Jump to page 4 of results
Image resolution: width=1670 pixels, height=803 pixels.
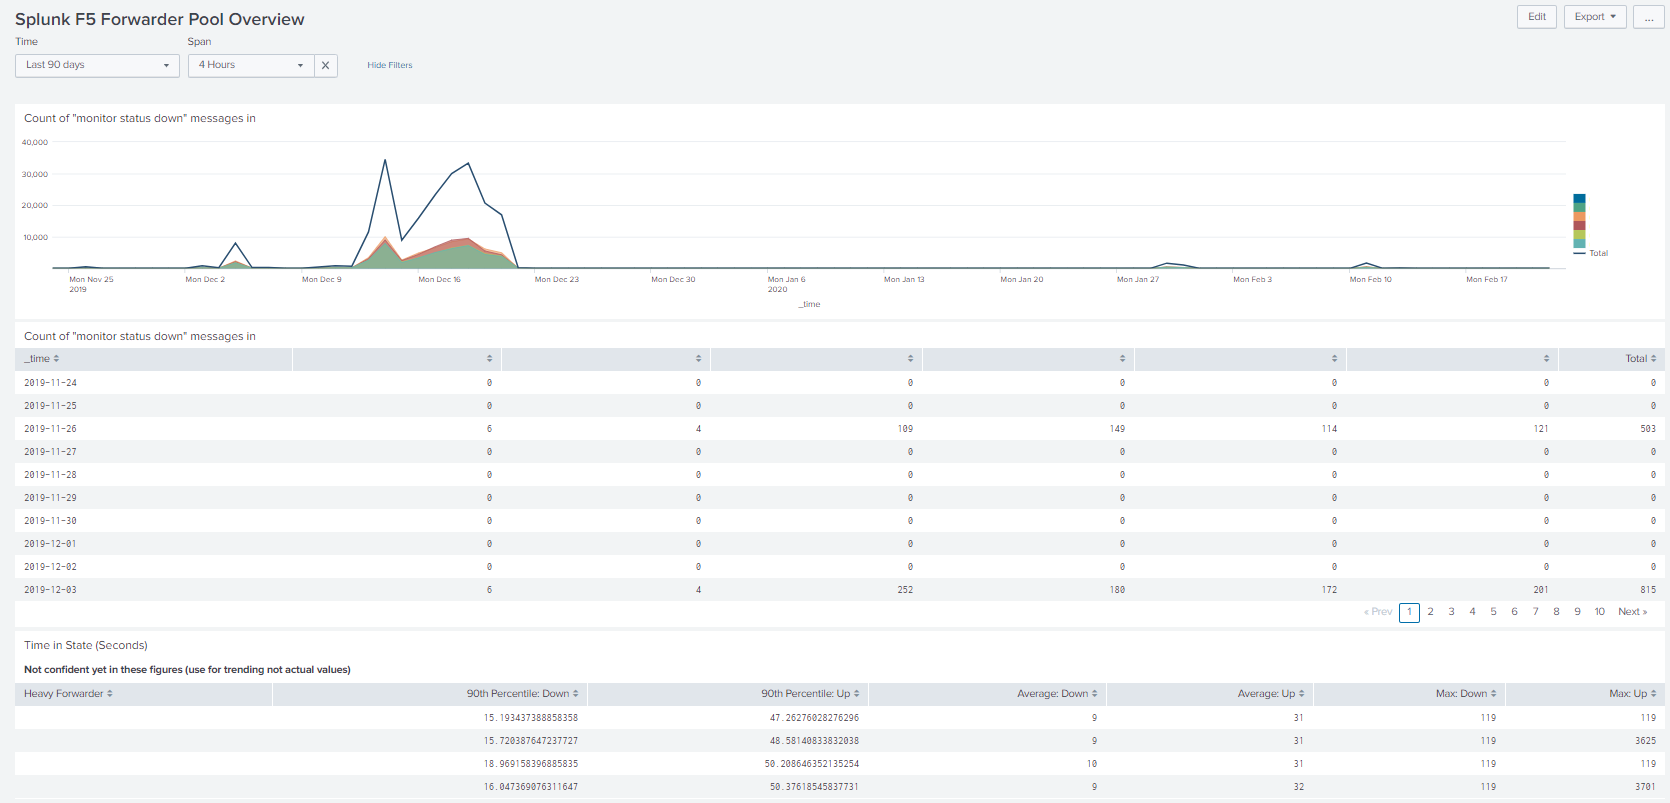tap(1472, 612)
